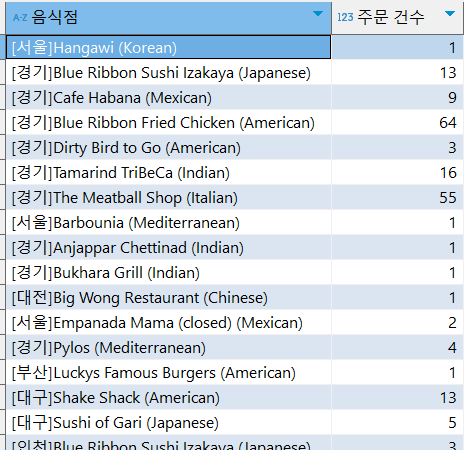
Task: Click order count 13 for Shake Shack
Action: point(398,397)
